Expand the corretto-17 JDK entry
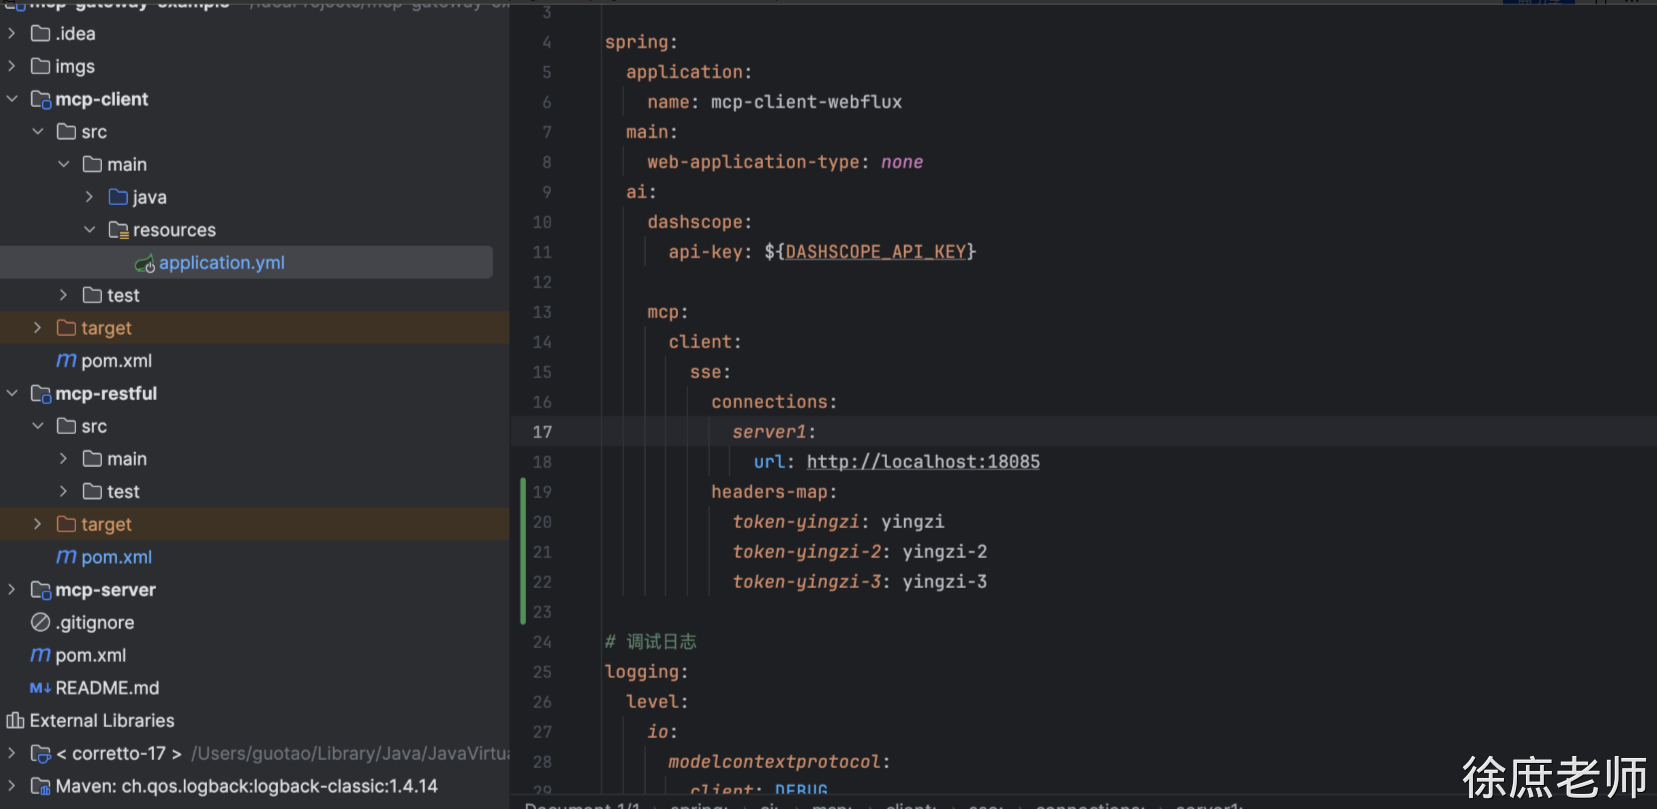The width and height of the screenshot is (1657, 809). pos(12,753)
